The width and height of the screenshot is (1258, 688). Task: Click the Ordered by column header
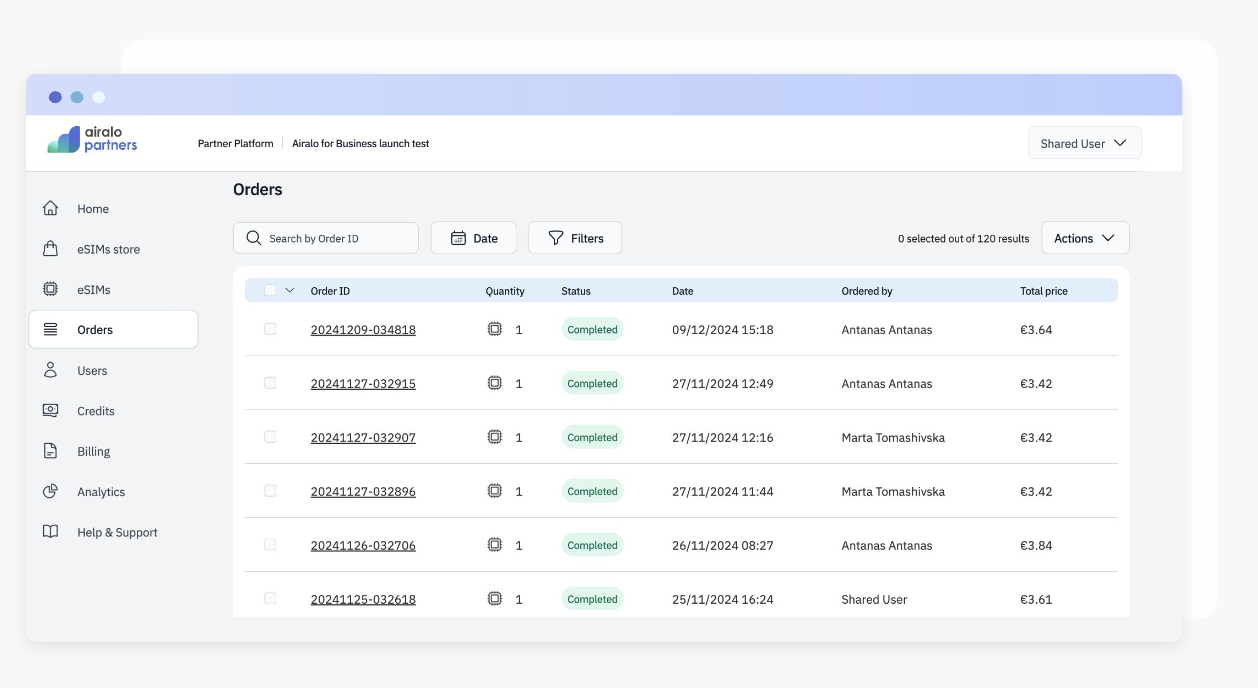click(867, 291)
